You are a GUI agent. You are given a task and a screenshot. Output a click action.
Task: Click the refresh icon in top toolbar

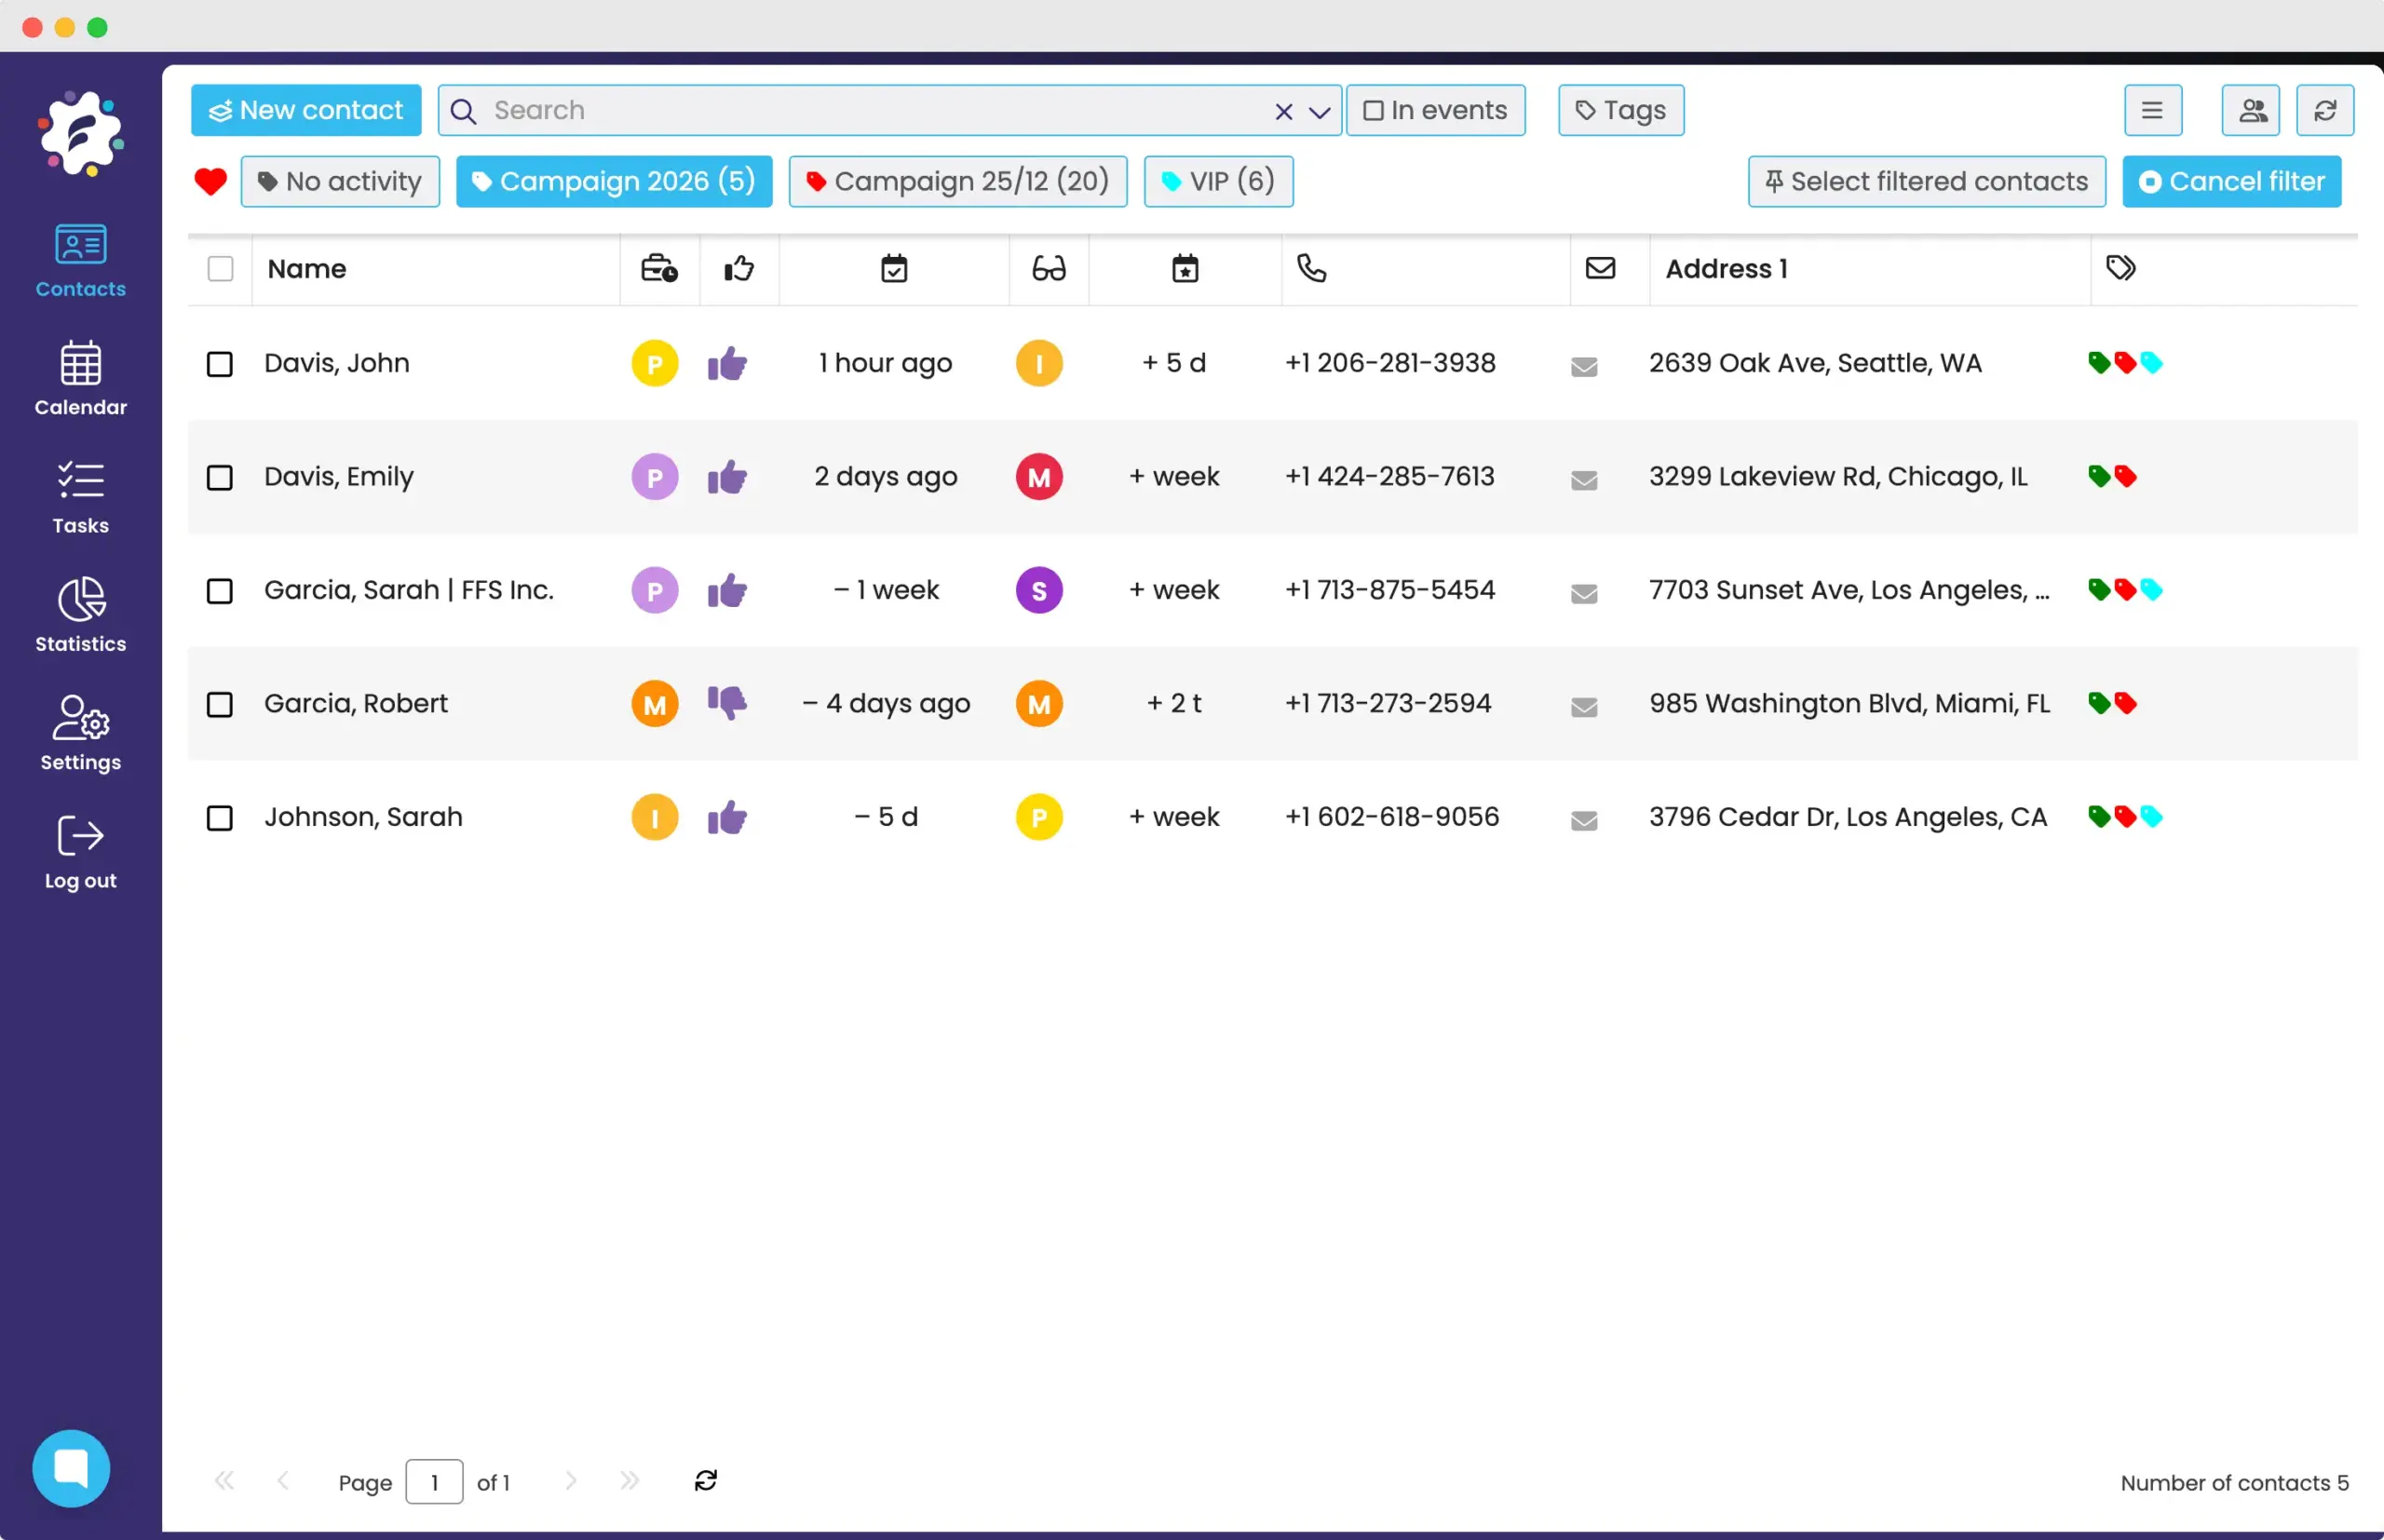[2324, 110]
